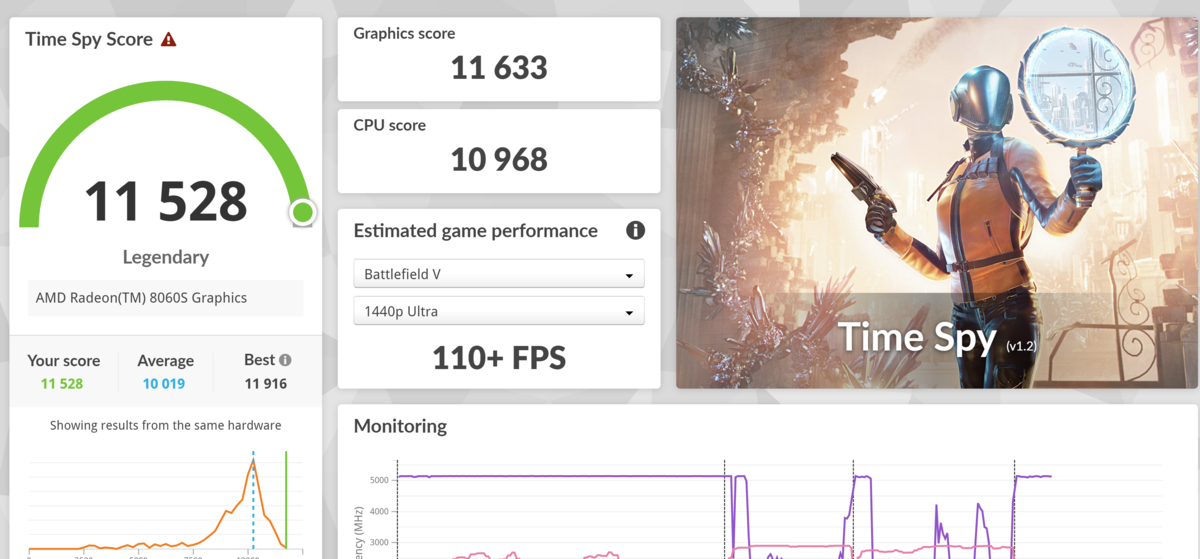Click the Best score 11 916
The image size is (1200, 559).
click(x=266, y=384)
